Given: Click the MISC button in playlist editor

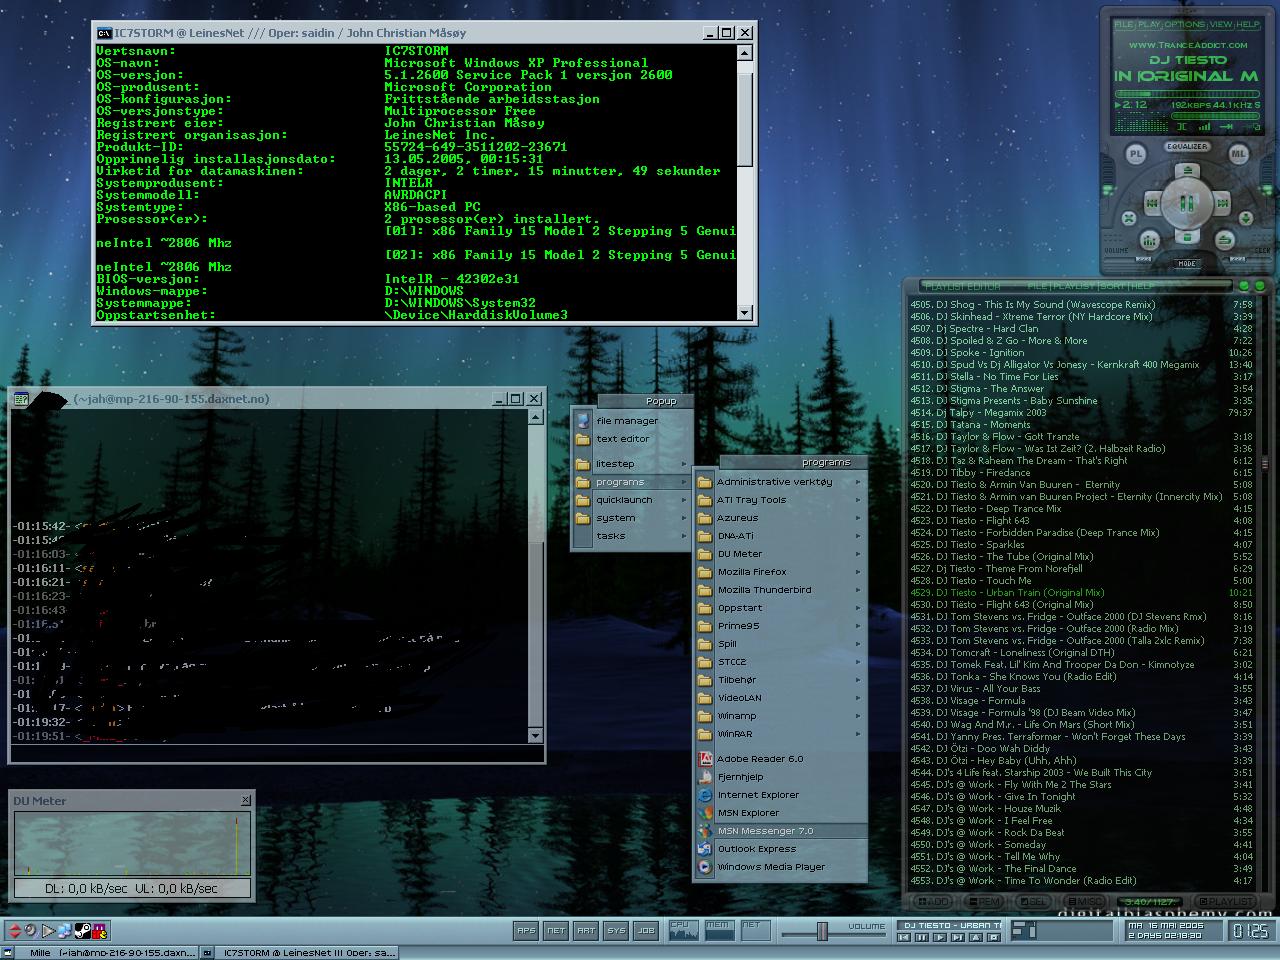Looking at the screenshot, I should pyautogui.click(x=1086, y=901).
